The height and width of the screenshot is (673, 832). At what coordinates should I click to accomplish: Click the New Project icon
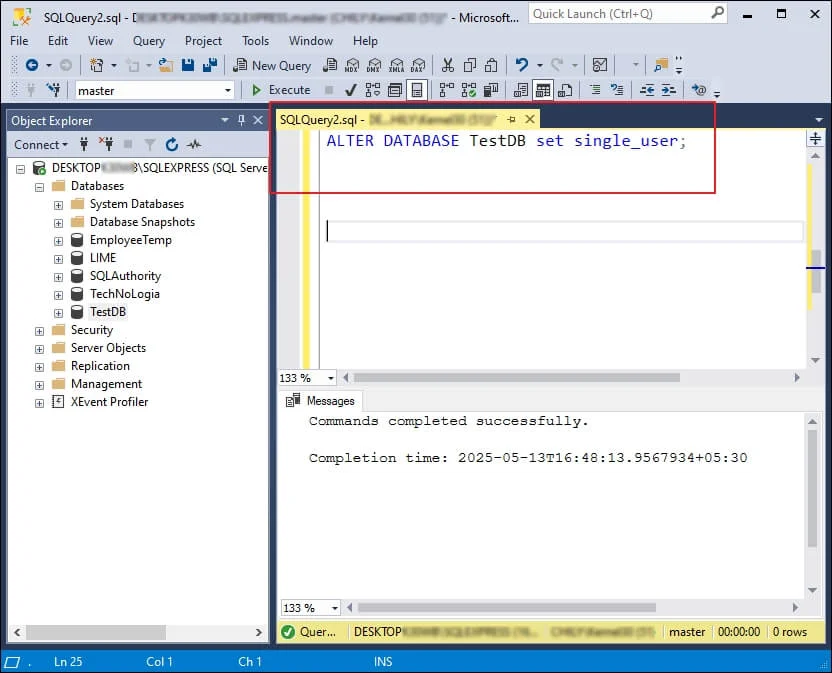point(97,65)
